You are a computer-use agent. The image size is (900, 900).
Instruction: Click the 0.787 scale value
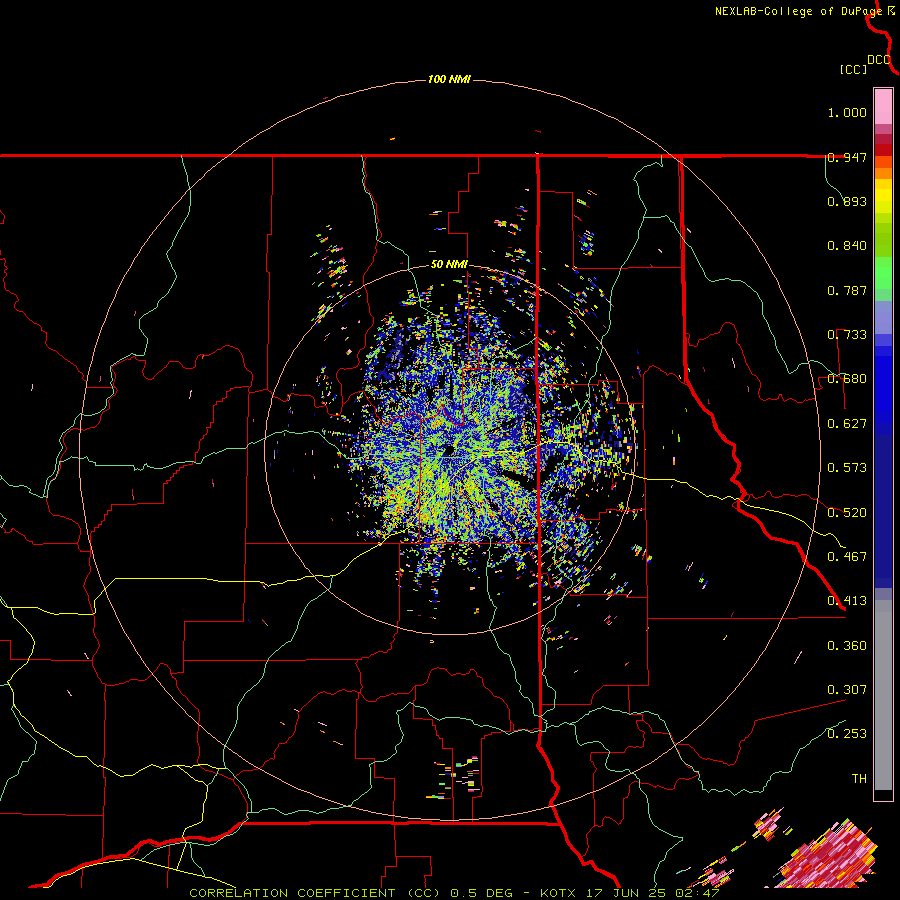(x=847, y=290)
